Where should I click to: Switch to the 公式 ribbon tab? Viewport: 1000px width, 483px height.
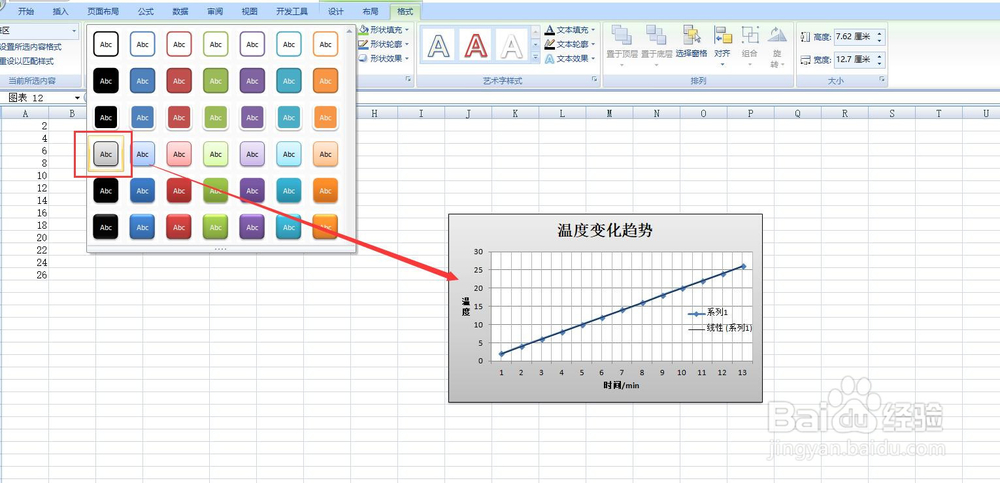(145, 11)
